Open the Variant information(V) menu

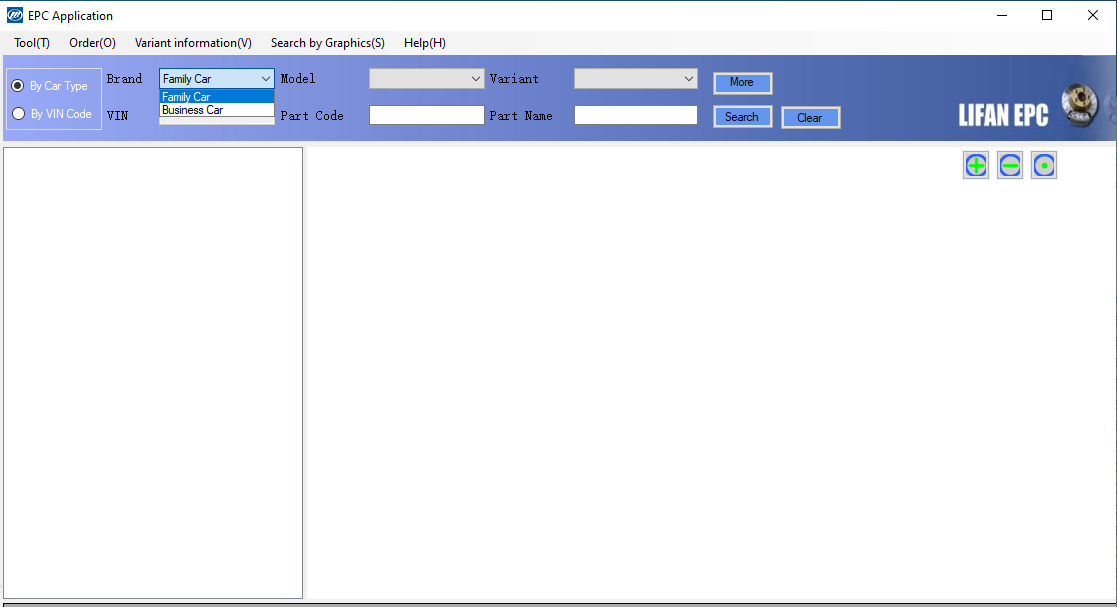pos(193,43)
